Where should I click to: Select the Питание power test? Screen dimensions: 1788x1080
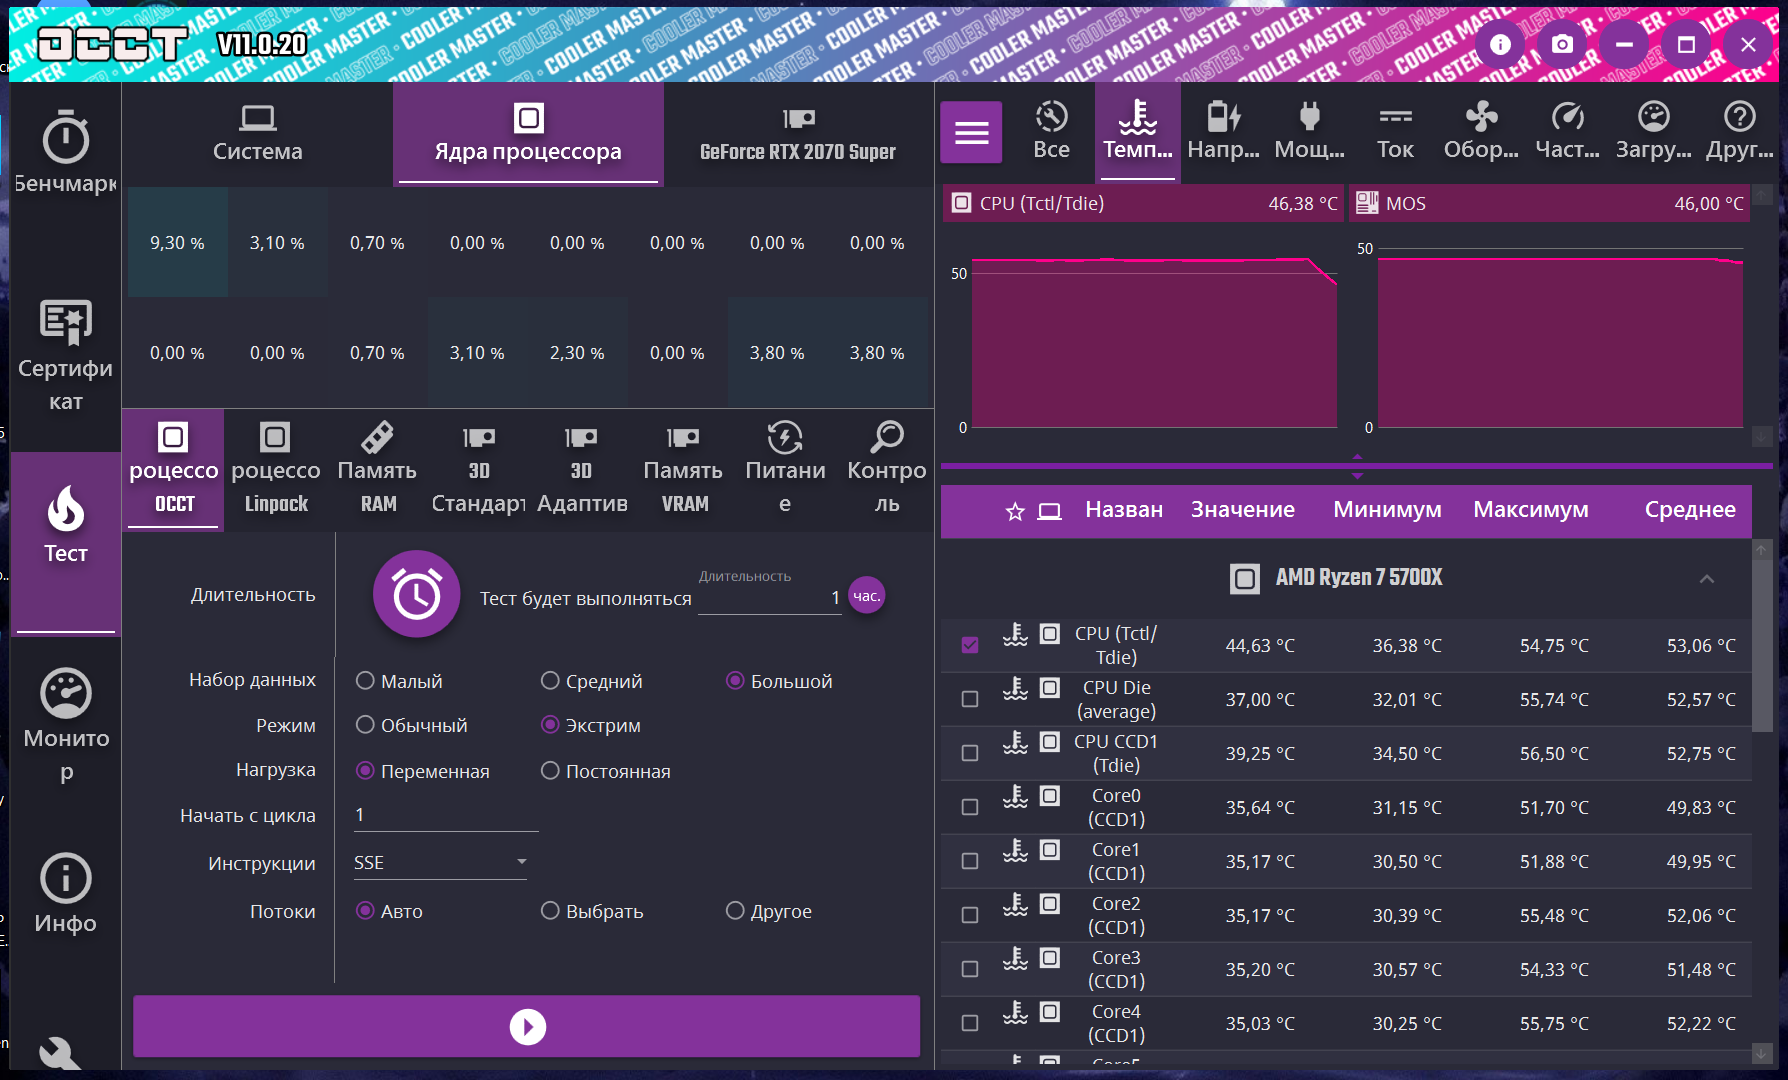point(785,468)
